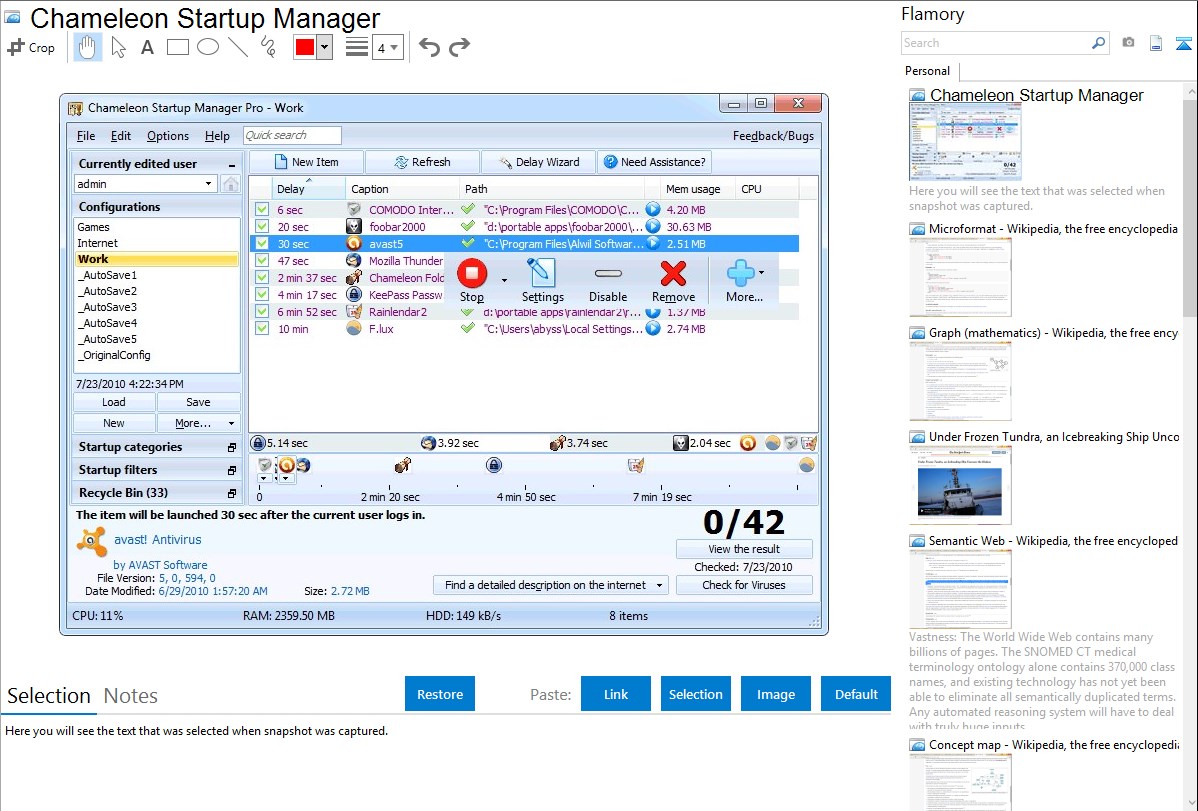Select the rectangle shape tool
1198x811 pixels.
pyautogui.click(x=177, y=47)
